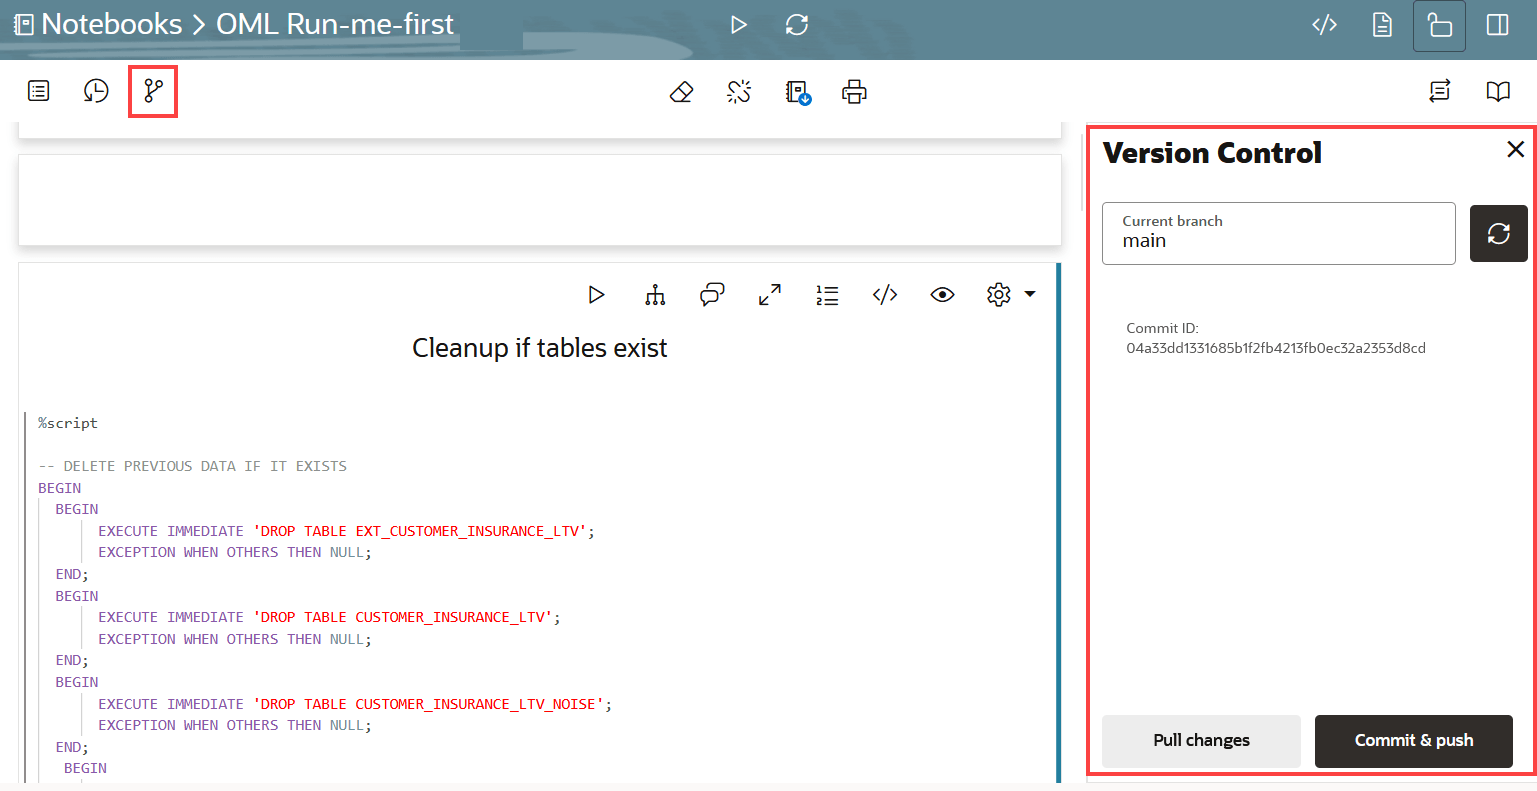Click the Pull changes button
This screenshot has width=1537, height=791.
tap(1201, 741)
